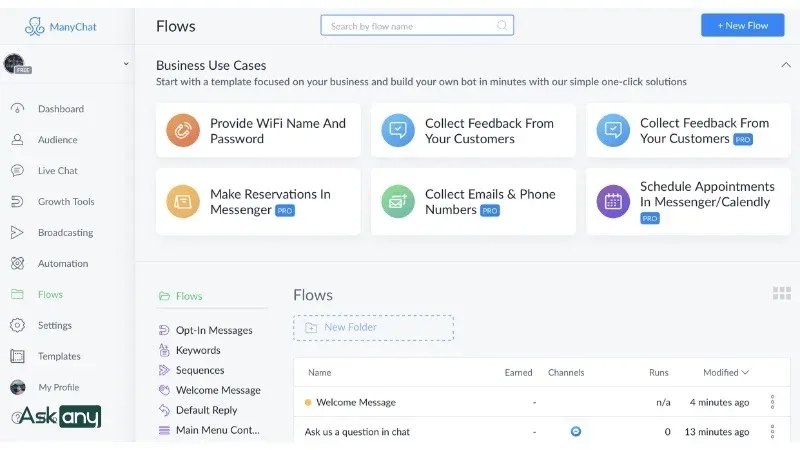800x450 pixels.
Task: Click the ManyChat logo icon
Action: point(35,27)
